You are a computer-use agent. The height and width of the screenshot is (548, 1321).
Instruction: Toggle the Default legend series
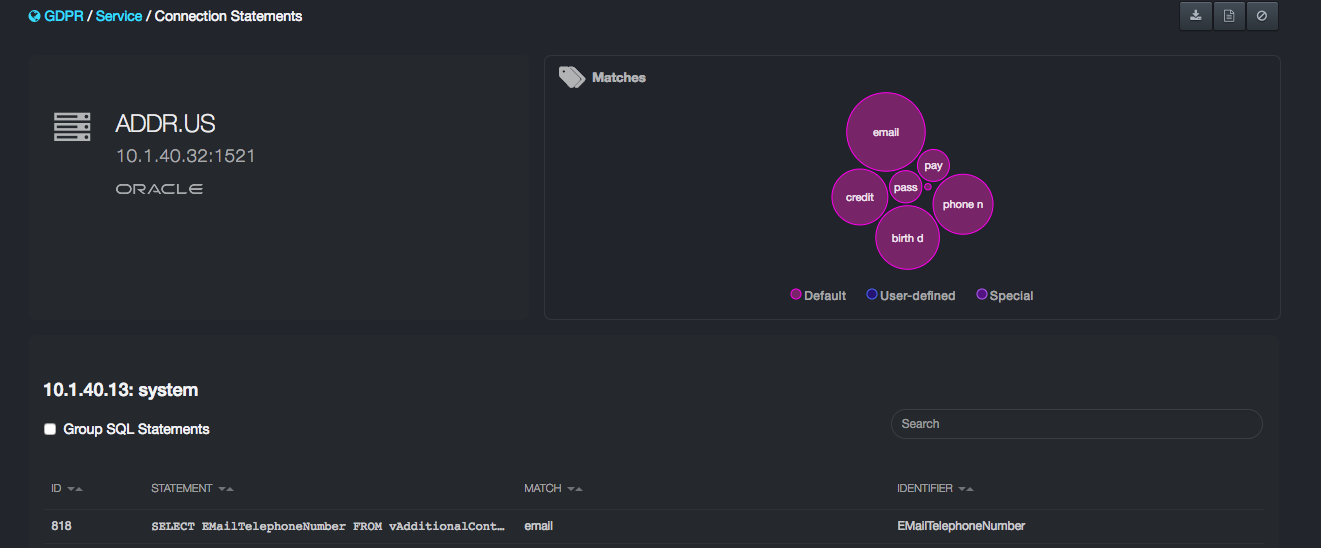(x=818, y=295)
